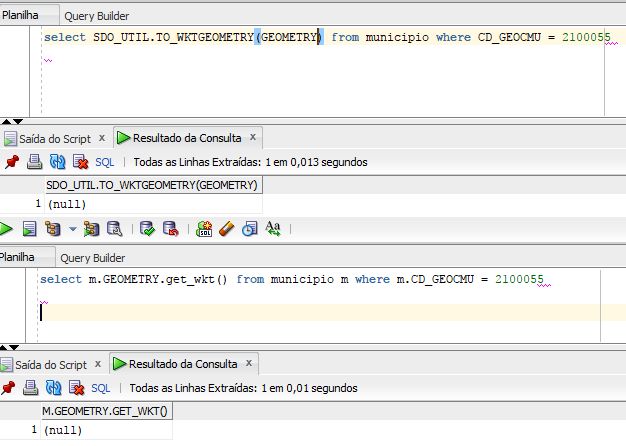Screen dimensions: 626x446
Task: Click the Run Script icon in middle toolbar
Action: pyautogui.click(x=29, y=229)
